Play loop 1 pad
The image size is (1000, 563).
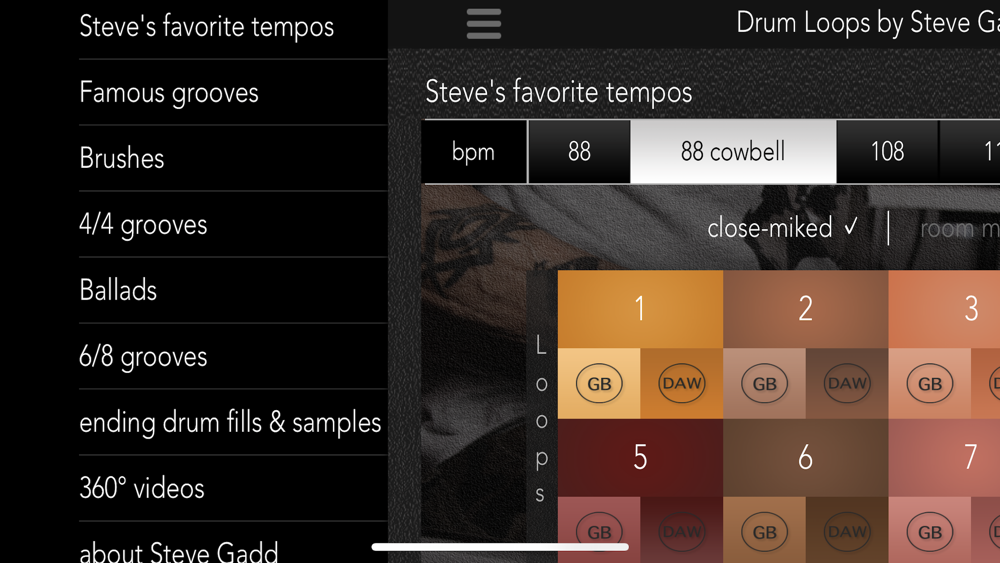click(640, 309)
